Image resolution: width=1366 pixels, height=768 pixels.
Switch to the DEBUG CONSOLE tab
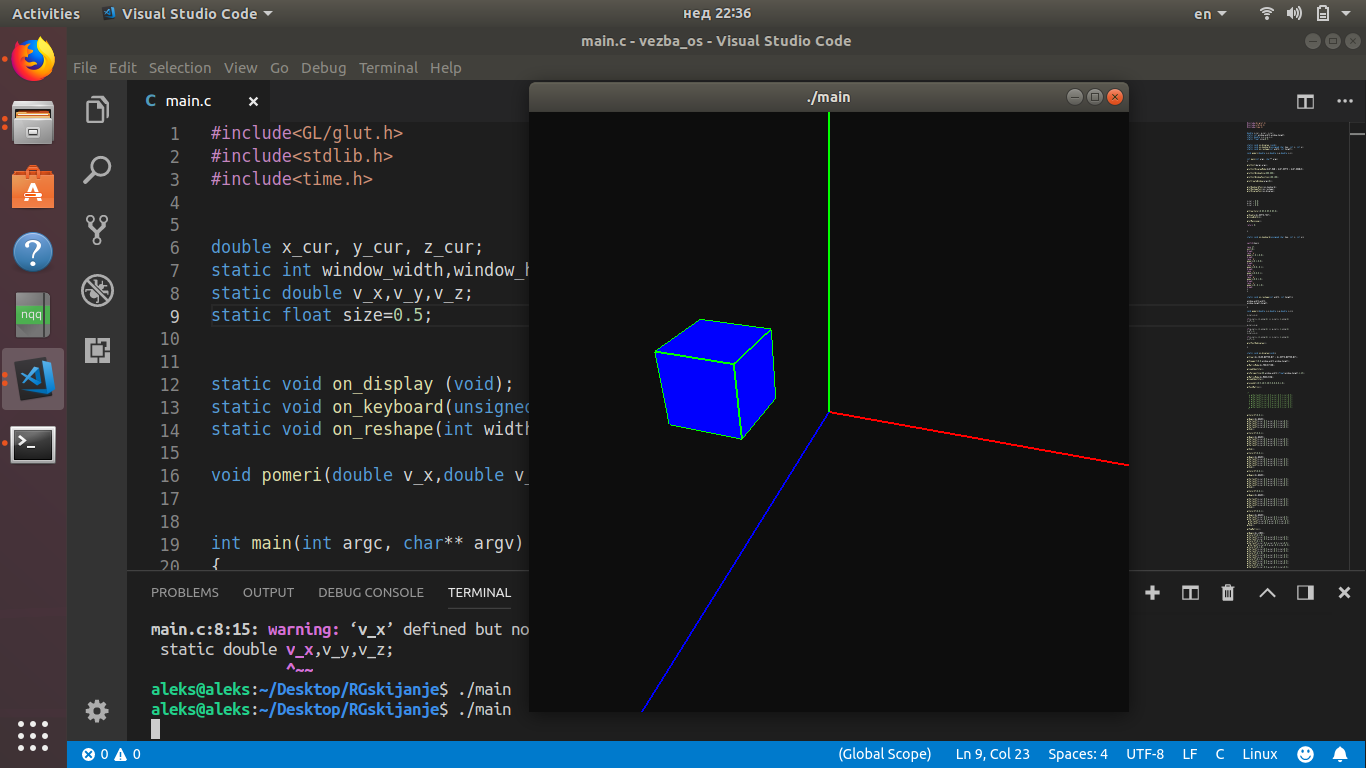pos(371,593)
